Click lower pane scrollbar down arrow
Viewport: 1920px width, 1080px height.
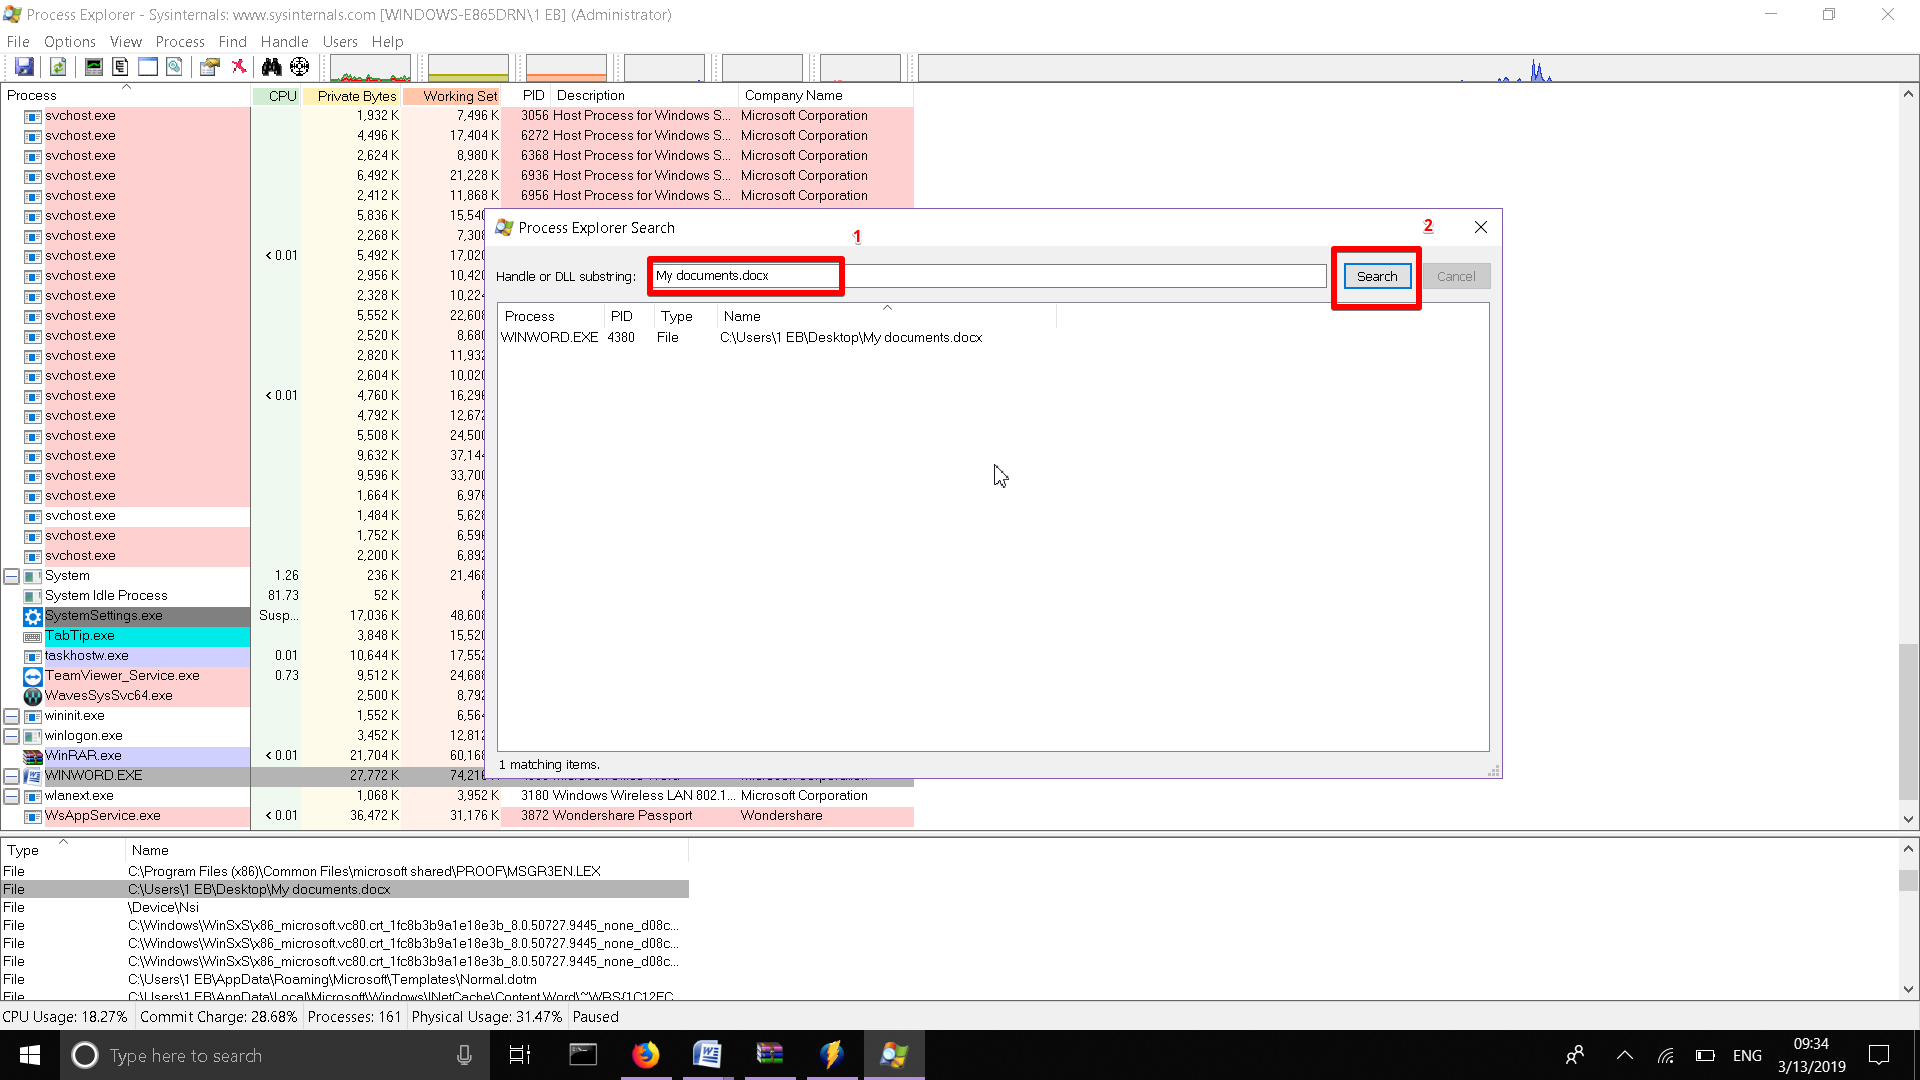[x=1908, y=989]
